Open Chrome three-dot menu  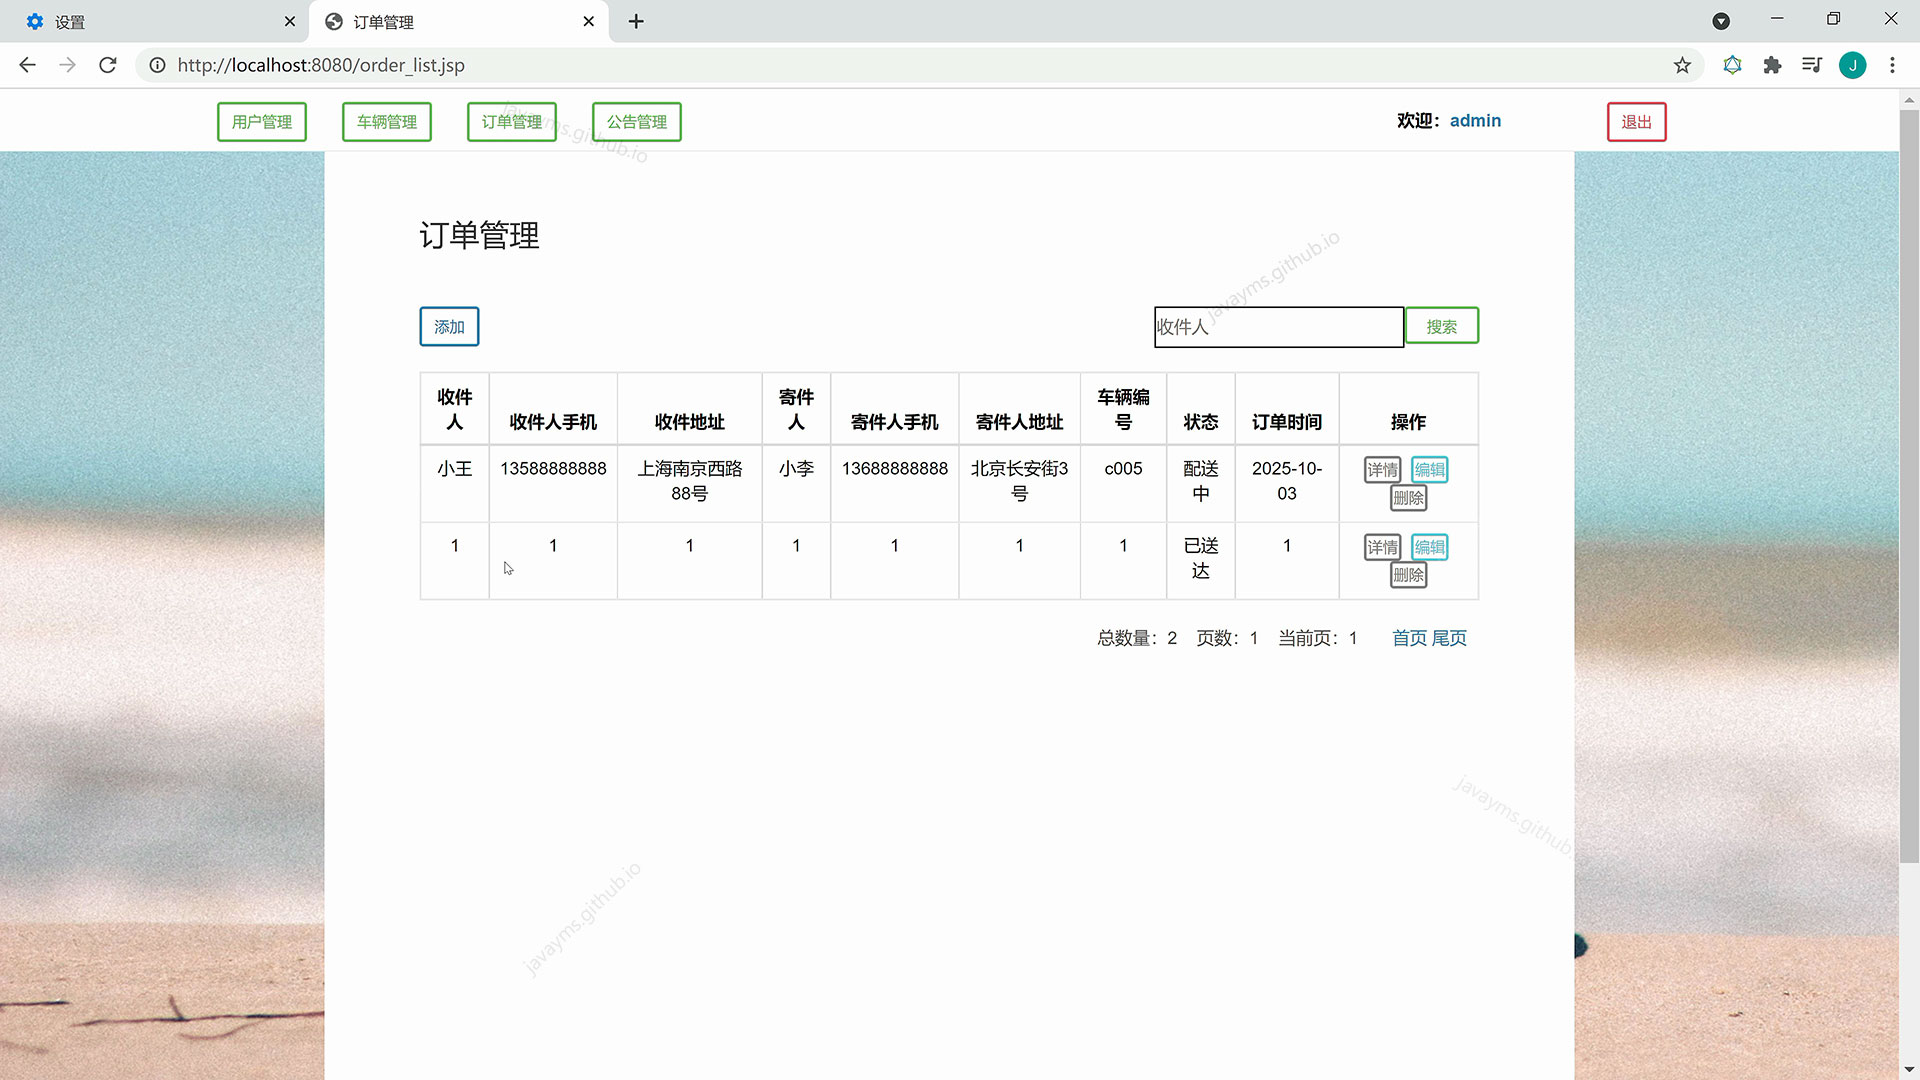pos(1892,65)
